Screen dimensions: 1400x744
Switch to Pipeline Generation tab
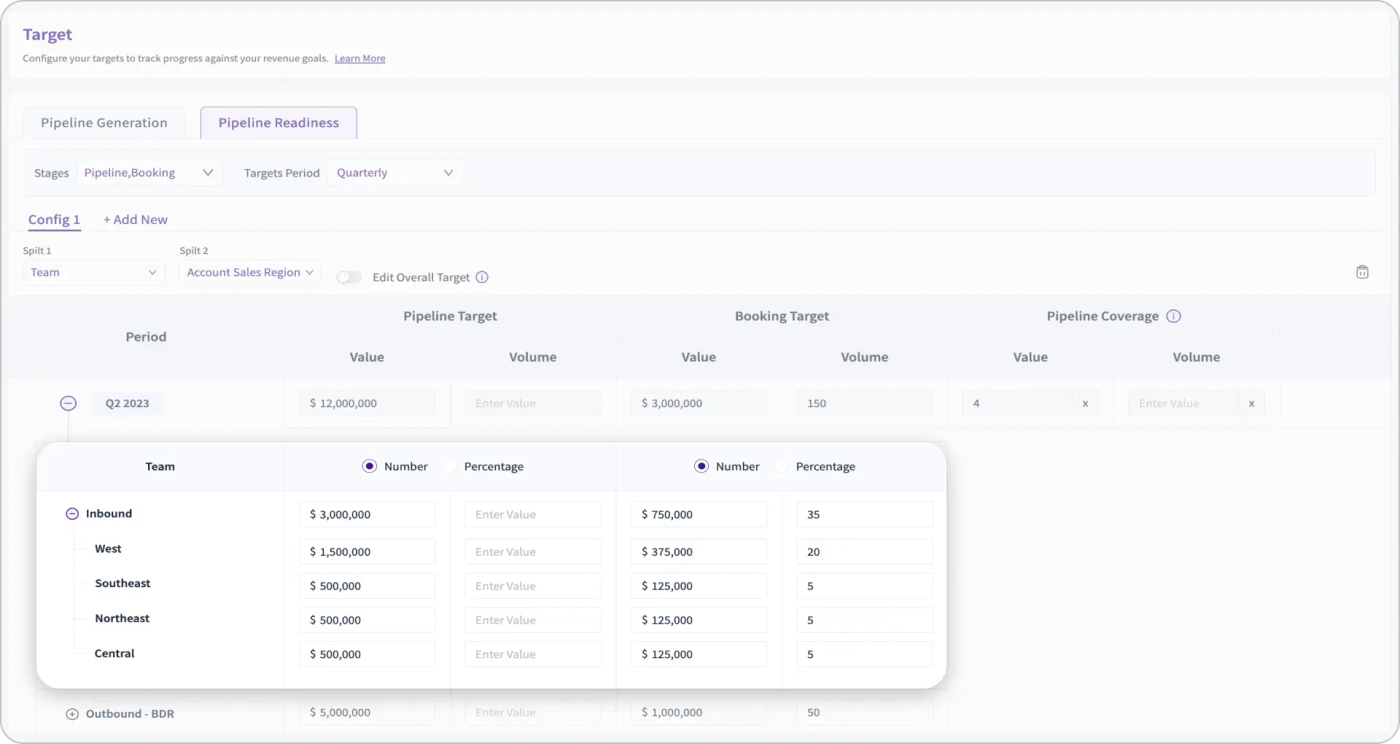(x=104, y=123)
